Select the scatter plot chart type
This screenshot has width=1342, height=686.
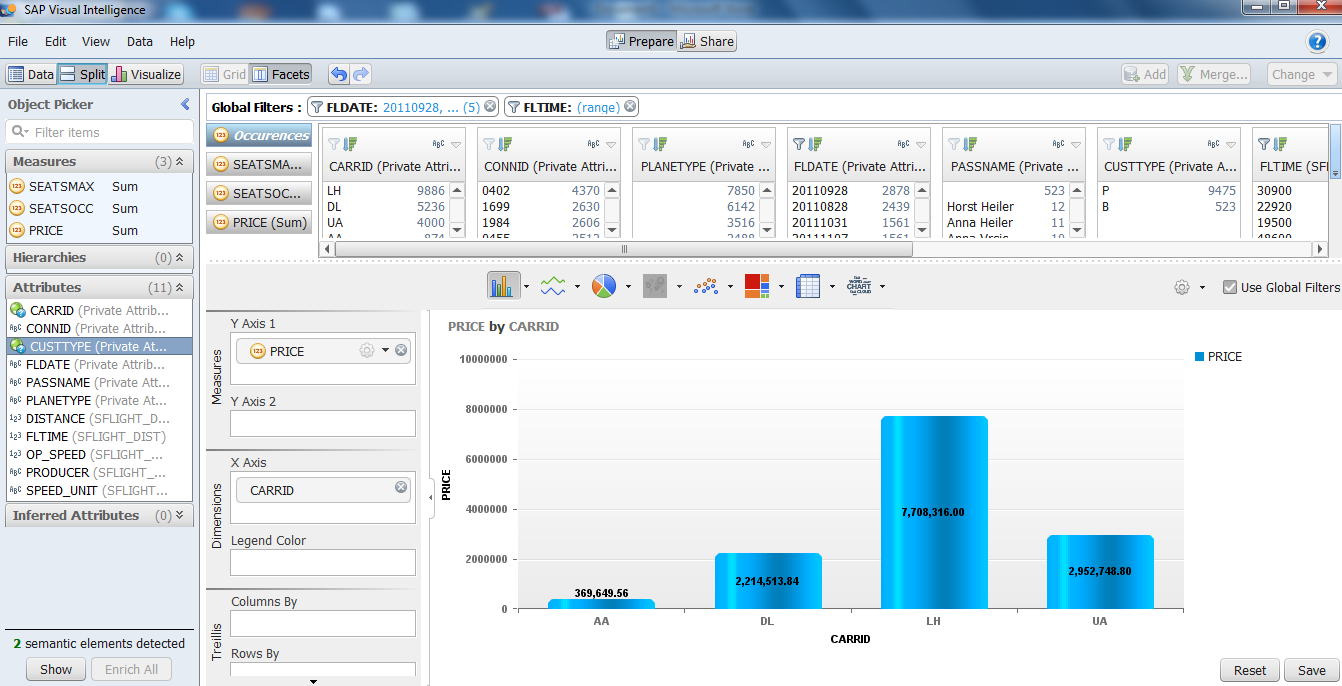click(703, 286)
